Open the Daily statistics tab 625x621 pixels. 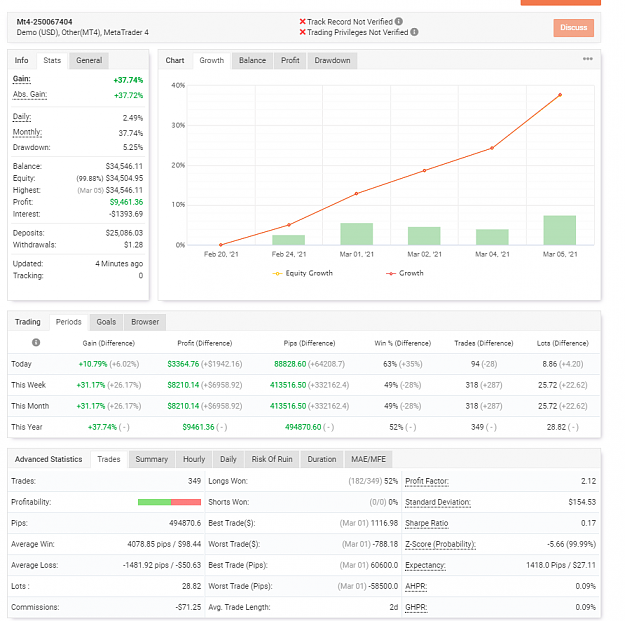click(x=228, y=460)
